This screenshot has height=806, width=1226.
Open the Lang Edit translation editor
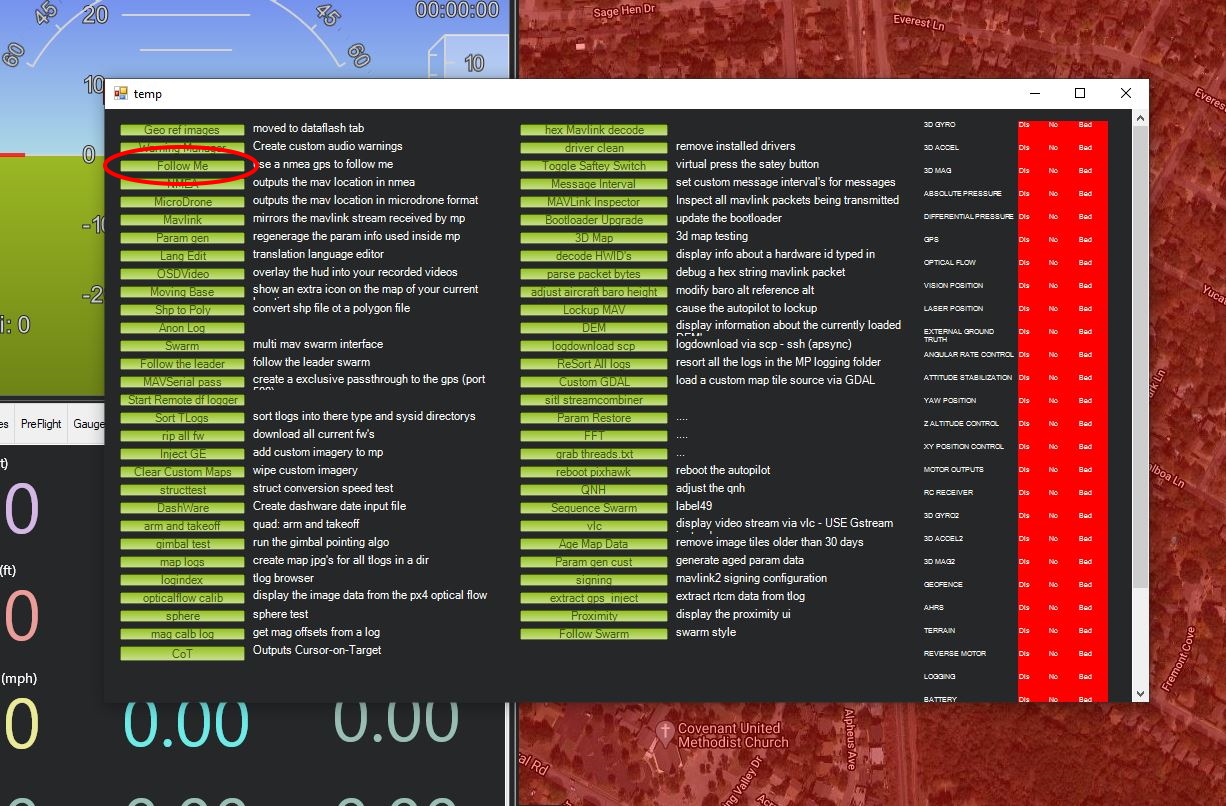(x=182, y=256)
